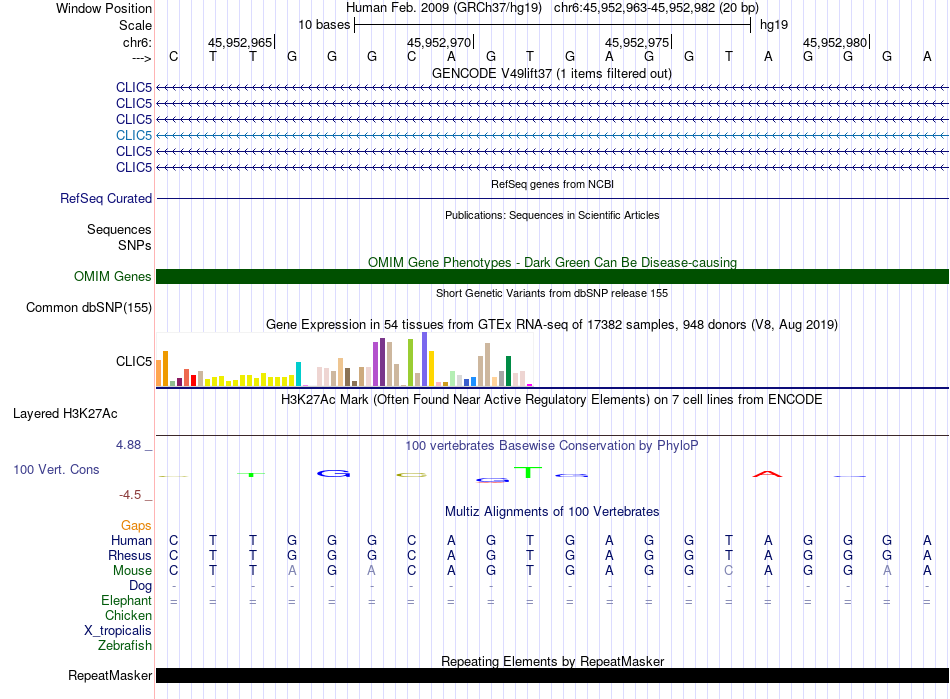Open the GENCODE V49lift37 track title
The image size is (950, 699).
[x=552, y=73]
